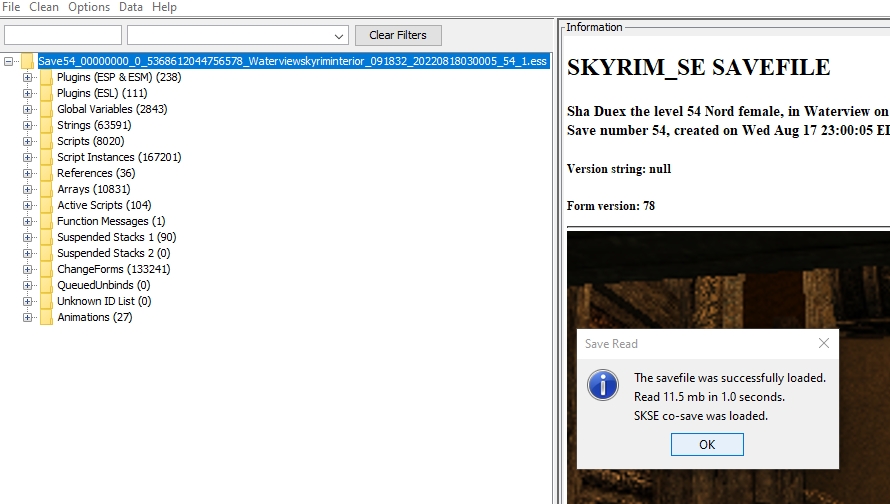Expand Active Scripts (104) node
Screen dimensions: 890x504
pyautogui.click(x=27, y=205)
